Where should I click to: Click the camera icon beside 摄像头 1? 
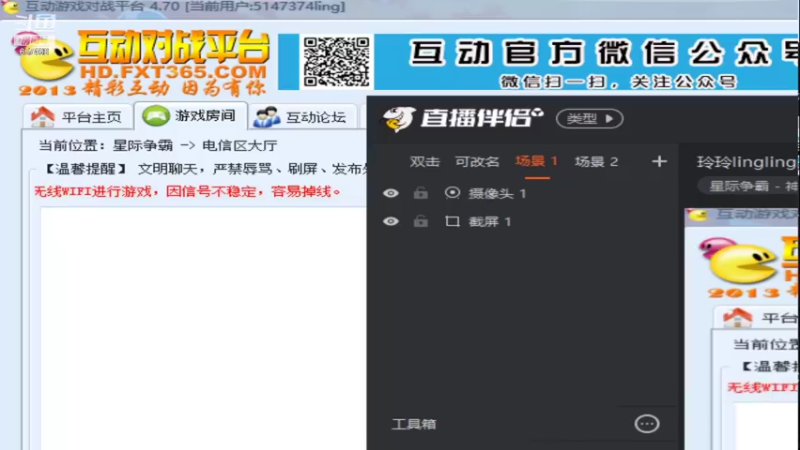452,193
